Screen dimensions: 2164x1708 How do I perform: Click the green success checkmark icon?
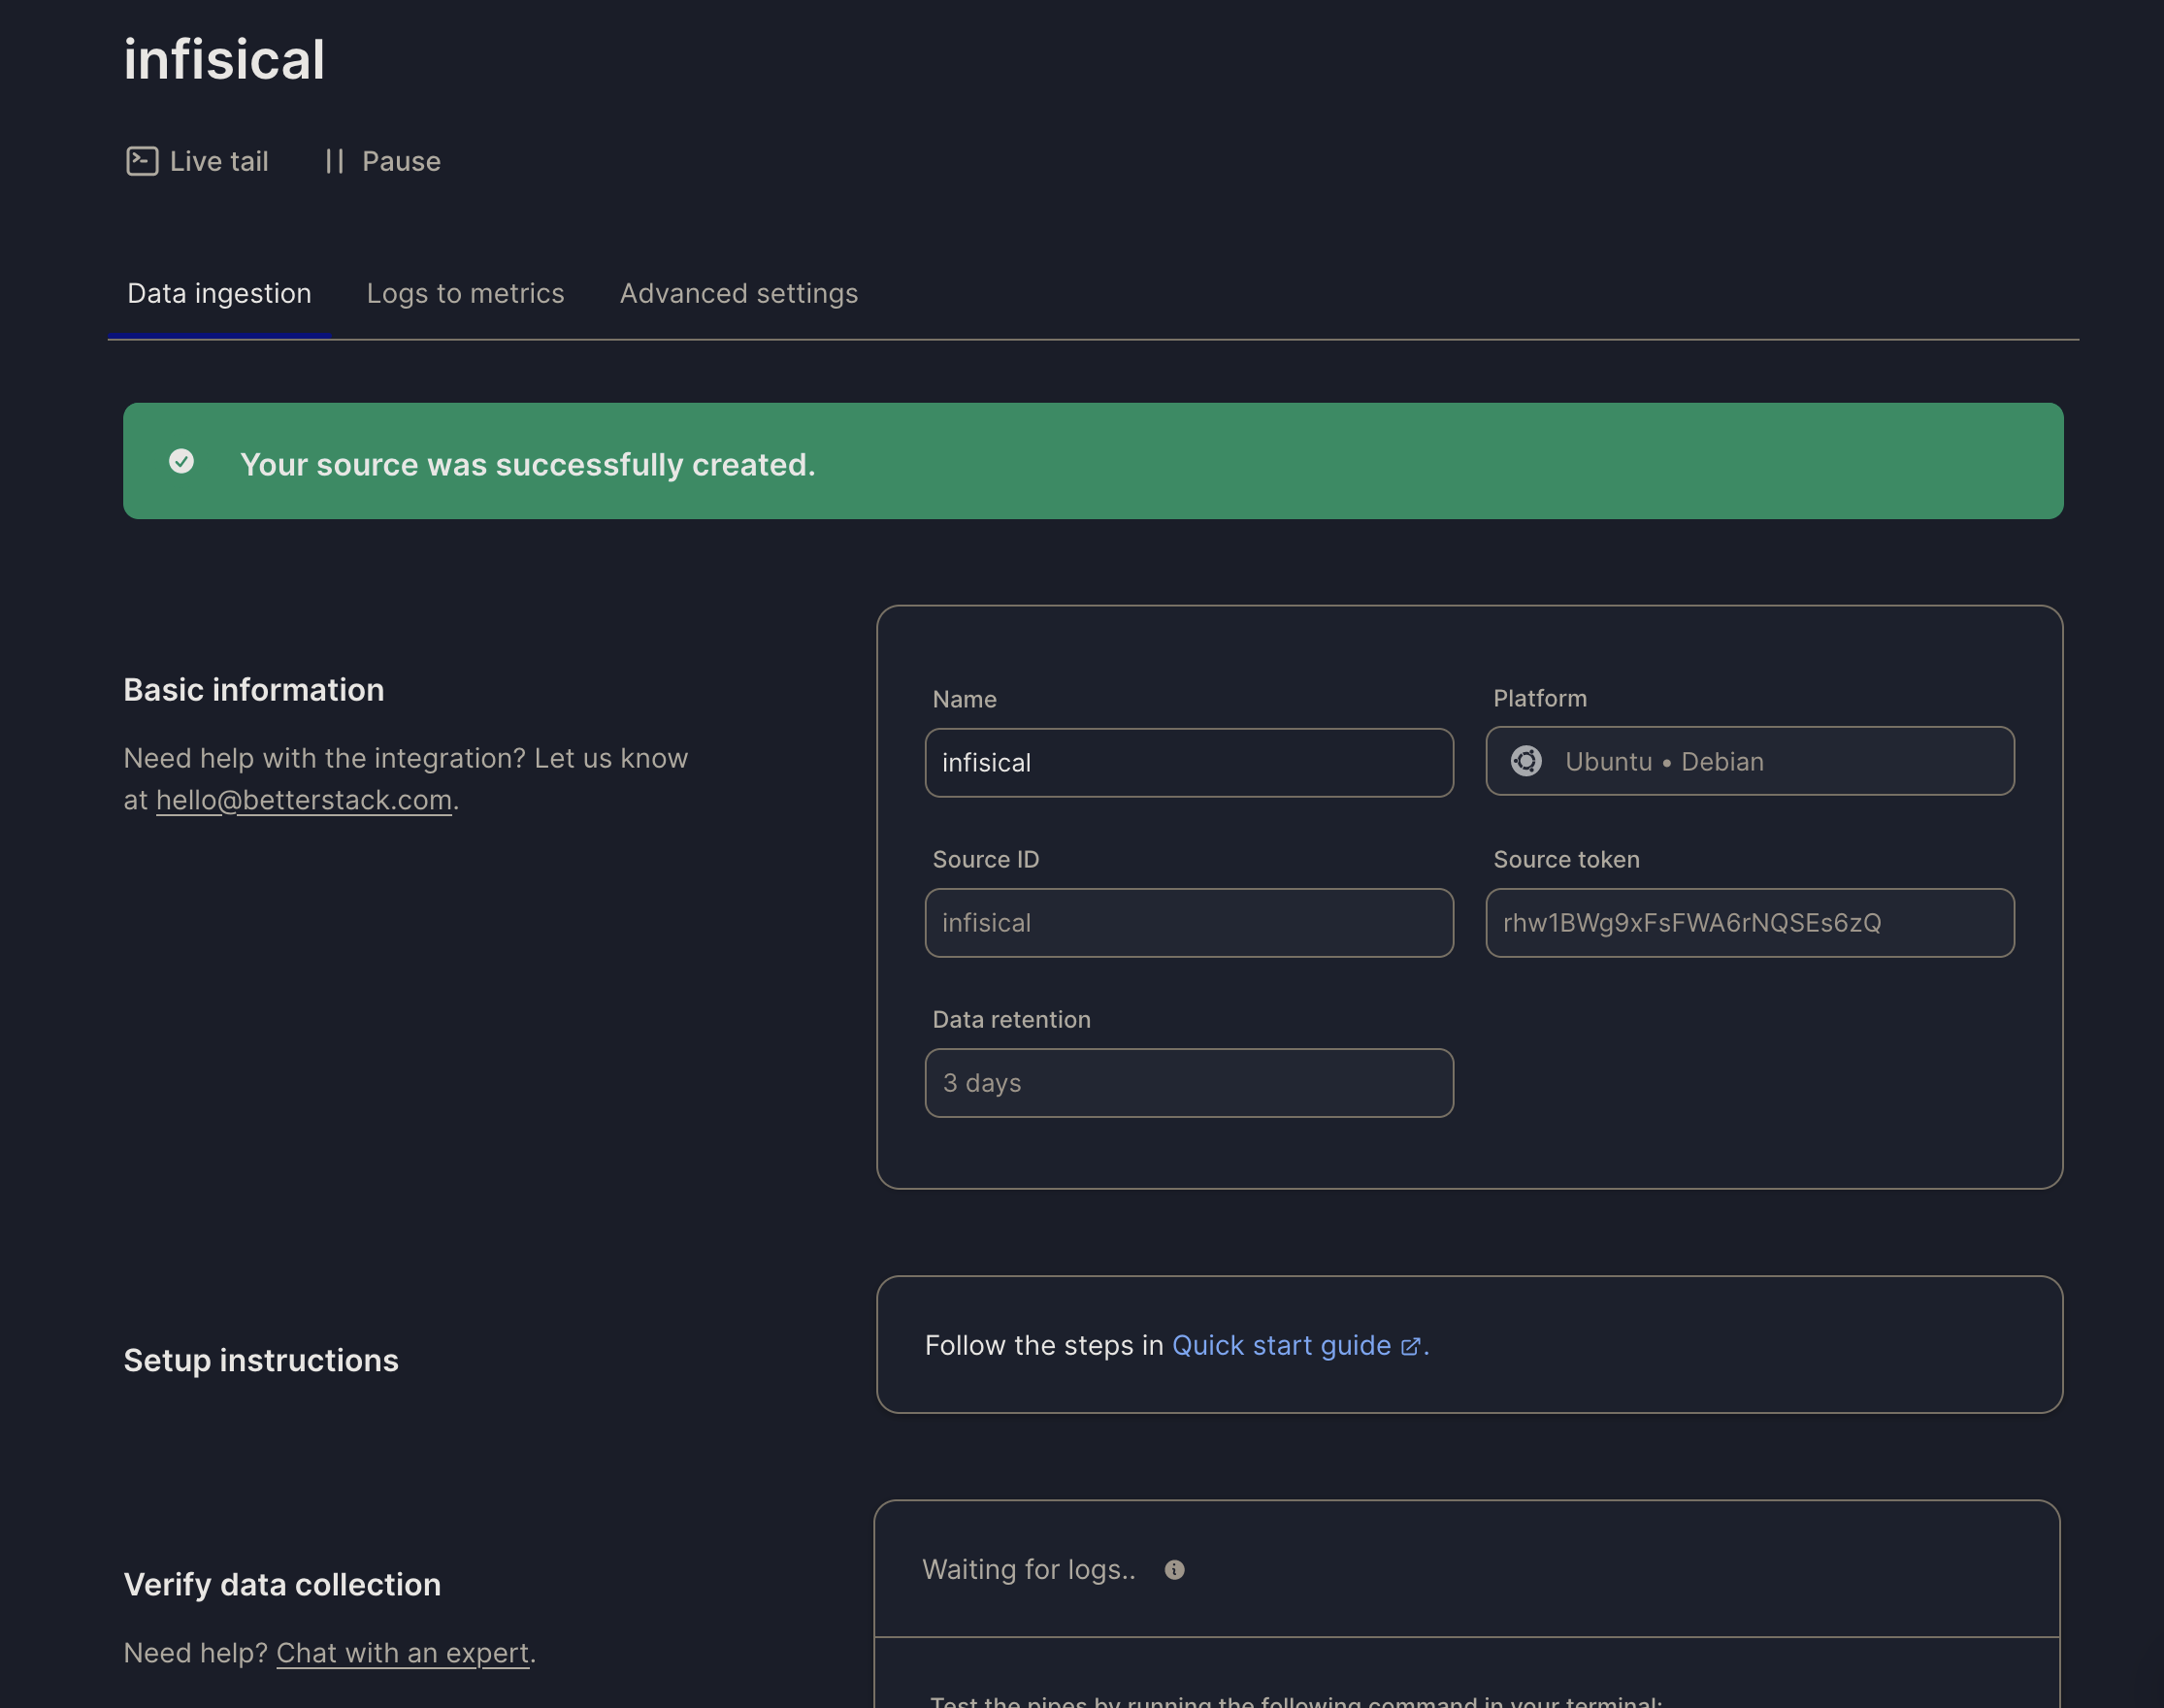[x=181, y=461]
